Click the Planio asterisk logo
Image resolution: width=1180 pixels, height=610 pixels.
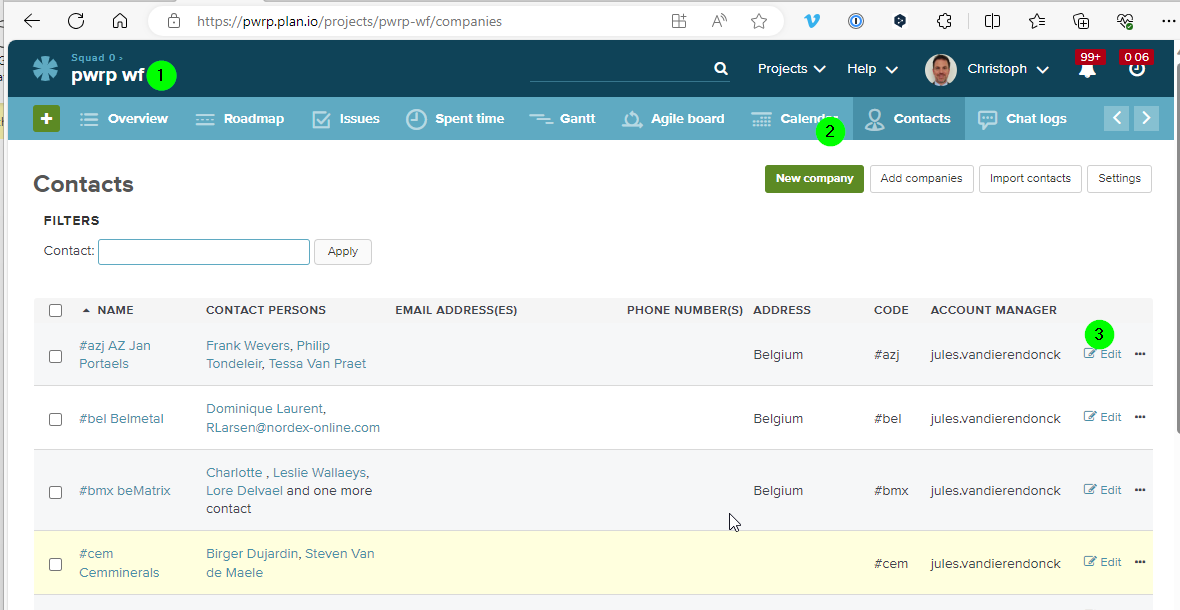click(45, 68)
